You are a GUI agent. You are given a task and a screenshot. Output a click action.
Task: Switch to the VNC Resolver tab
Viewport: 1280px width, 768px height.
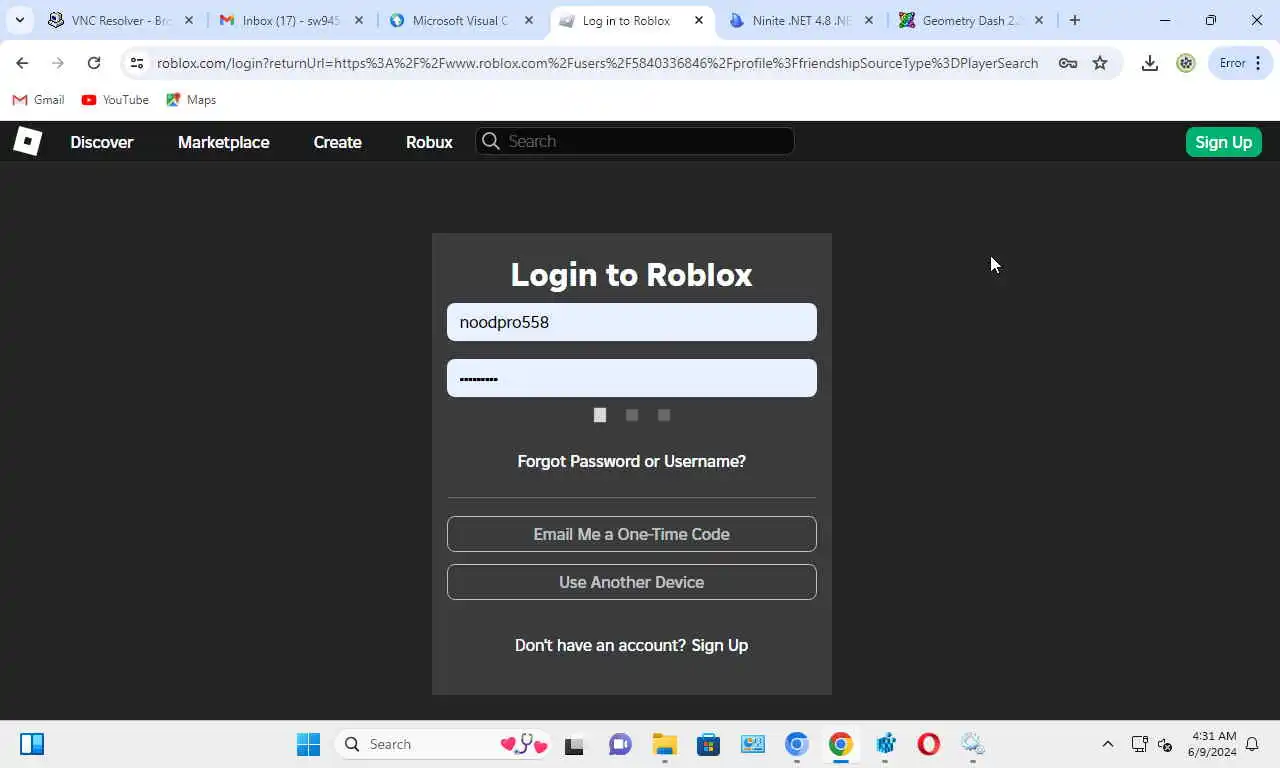pos(120,20)
